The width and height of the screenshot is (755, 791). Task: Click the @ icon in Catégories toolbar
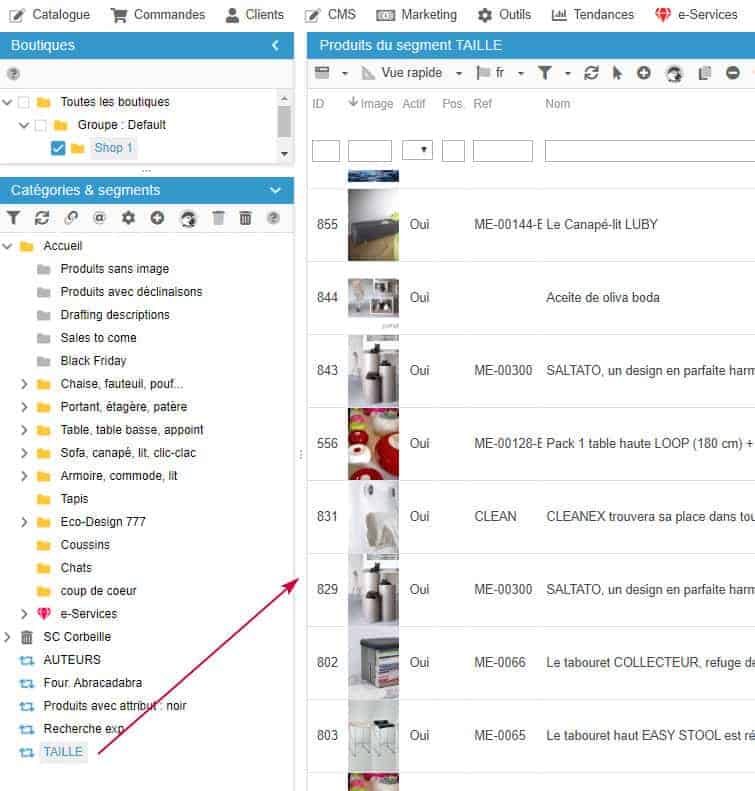[x=99, y=218]
